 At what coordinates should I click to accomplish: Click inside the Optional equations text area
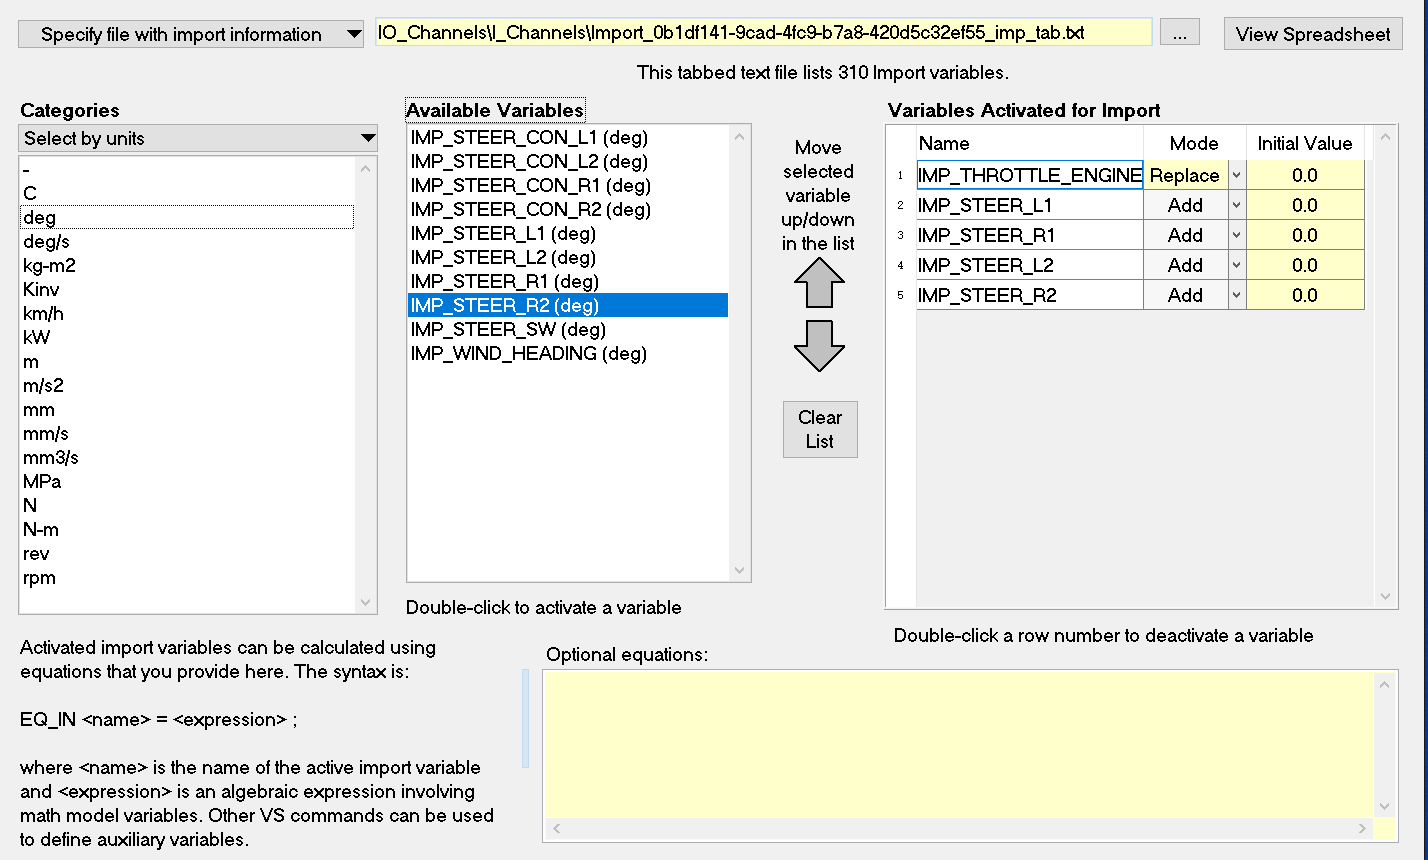958,744
